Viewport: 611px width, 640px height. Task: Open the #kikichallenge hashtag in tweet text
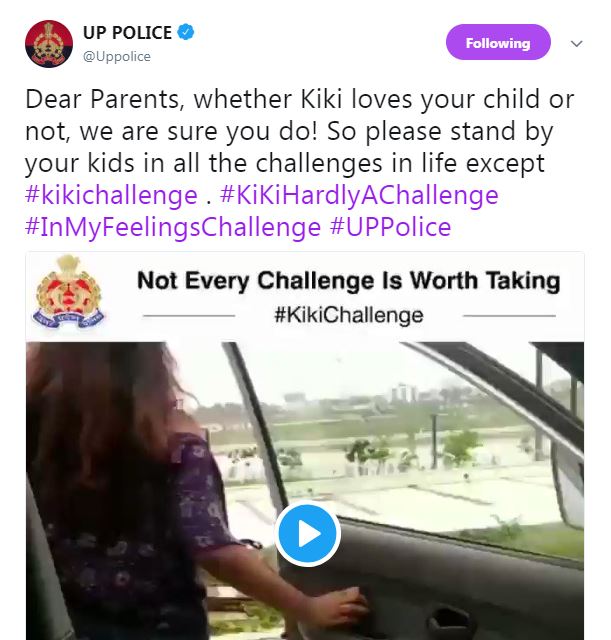[111, 194]
